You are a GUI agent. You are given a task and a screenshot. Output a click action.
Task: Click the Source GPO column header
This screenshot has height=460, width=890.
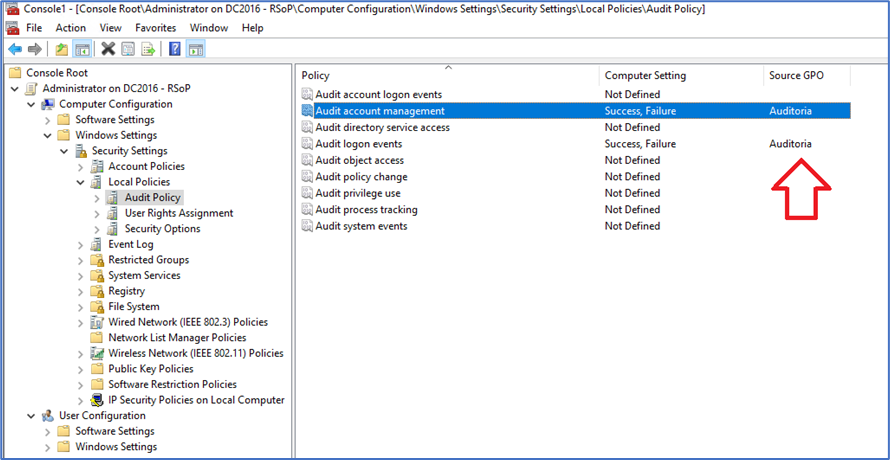pos(797,75)
